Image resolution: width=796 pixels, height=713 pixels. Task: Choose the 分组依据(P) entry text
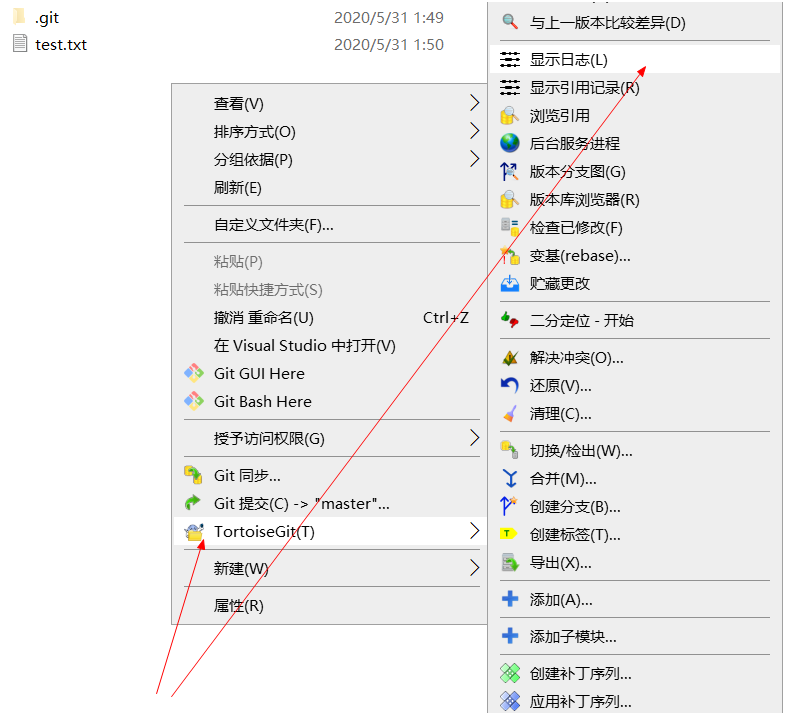(x=253, y=159)
